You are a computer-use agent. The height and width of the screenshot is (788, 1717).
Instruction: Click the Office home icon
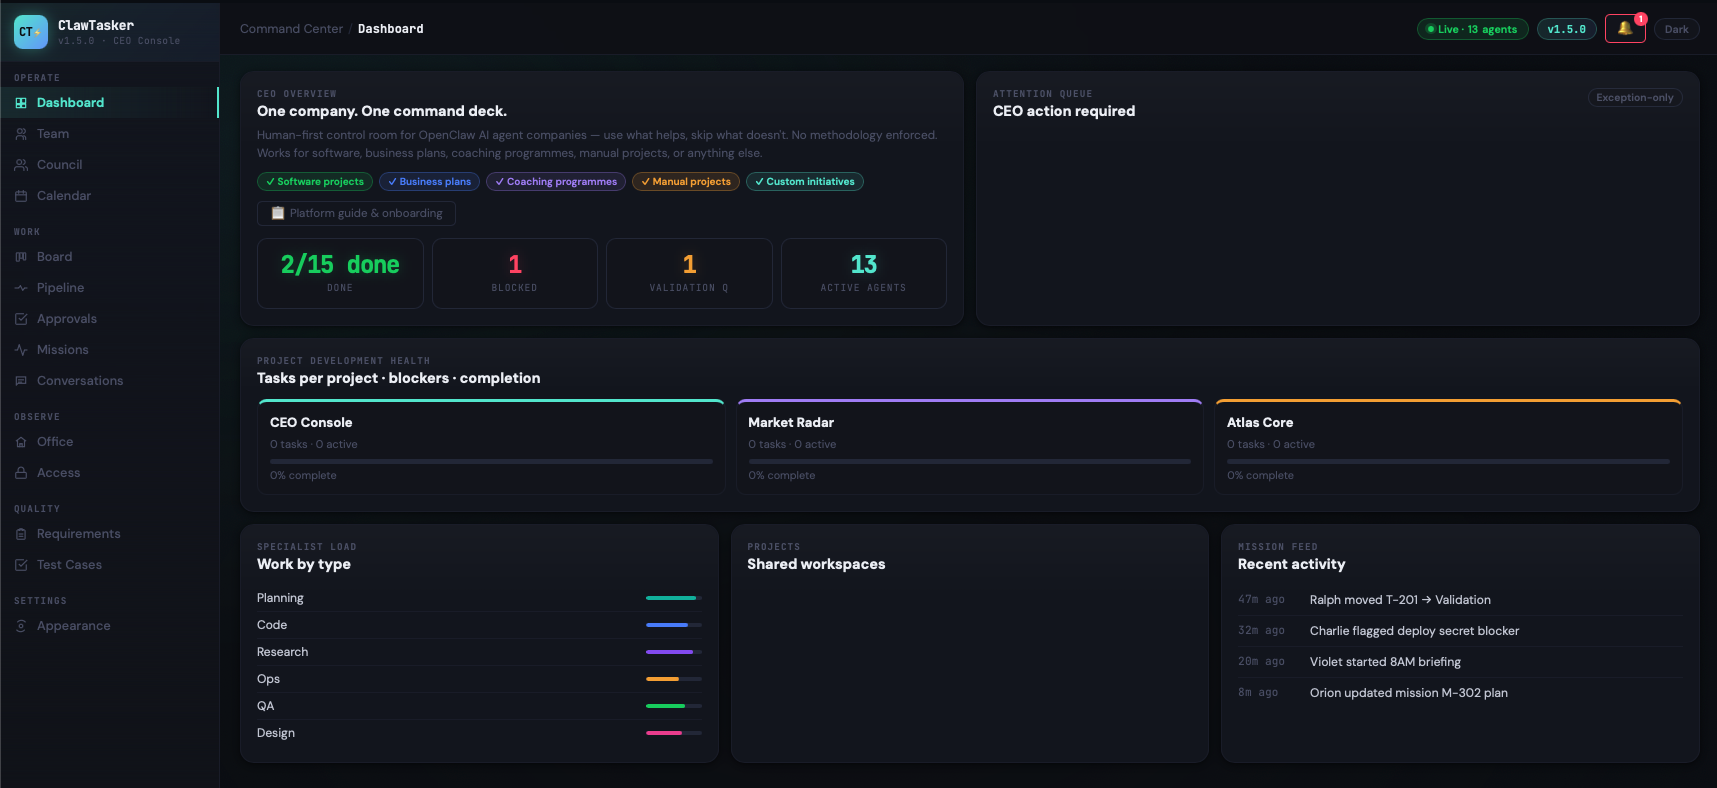pos(21,442)
